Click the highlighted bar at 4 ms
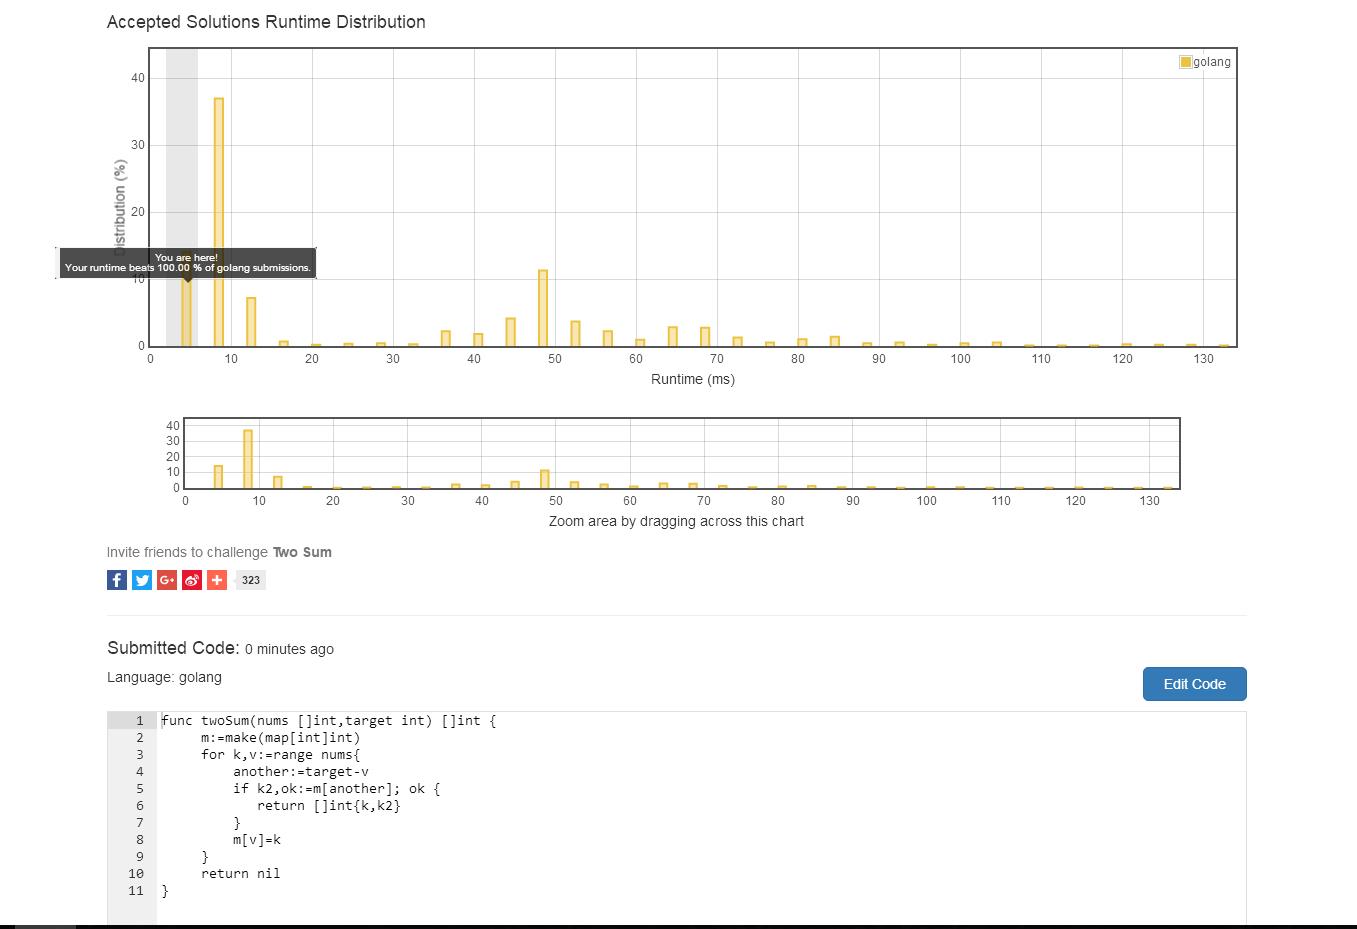This screenshot has width=1357, height=929. (187, 311)
